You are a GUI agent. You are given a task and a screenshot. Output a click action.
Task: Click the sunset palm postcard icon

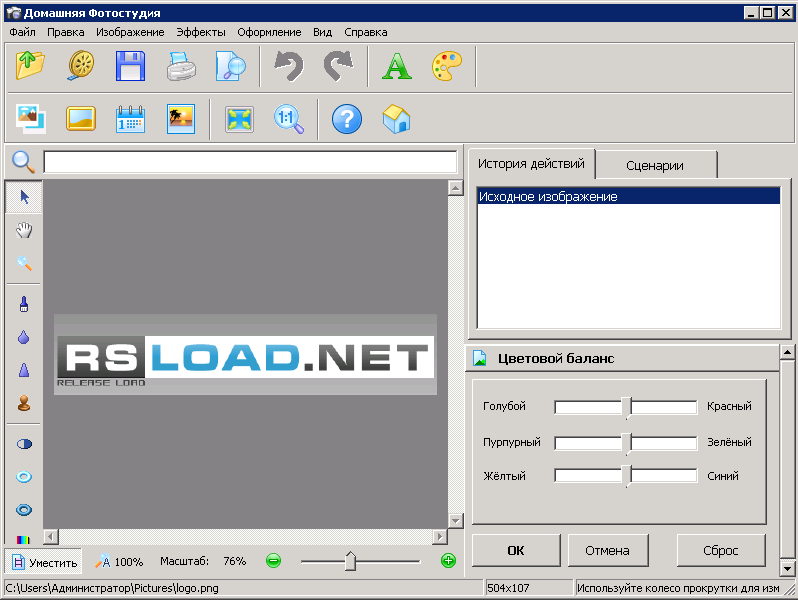click(181, 119)
